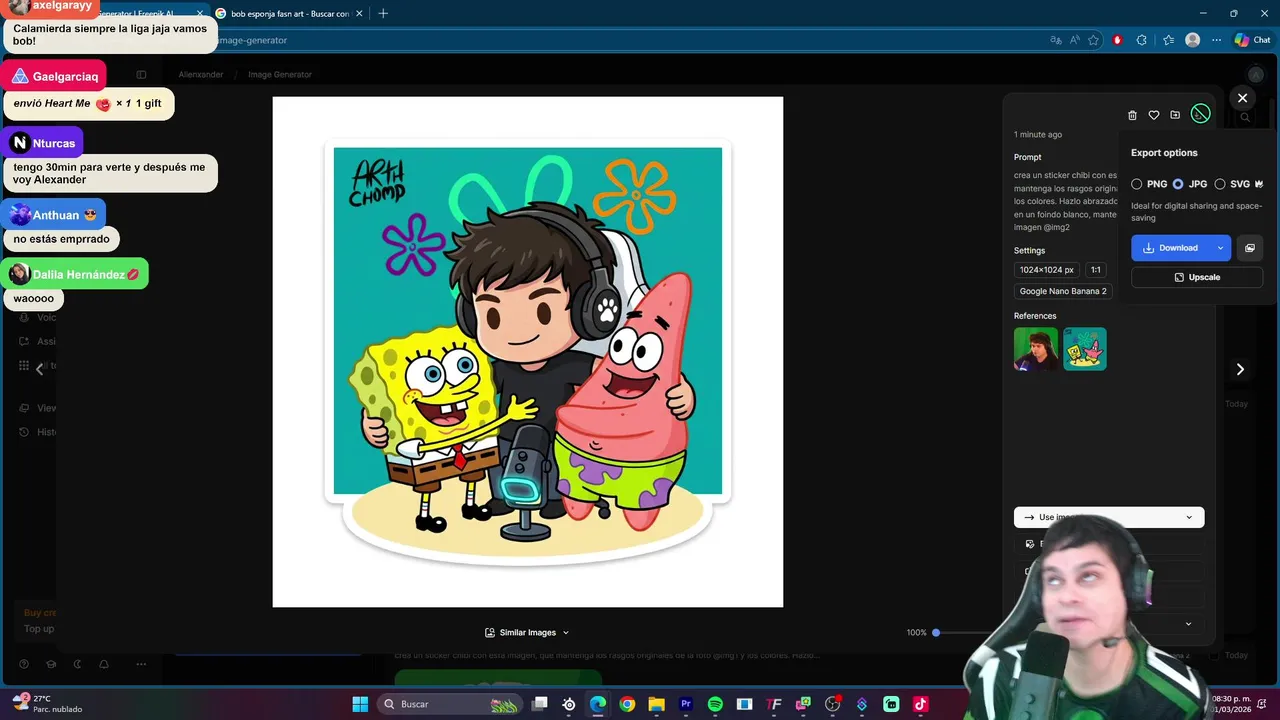Click the image-stack icon beside Download
Viewport: 1280px width, 720px height.
click(1250, 248)
